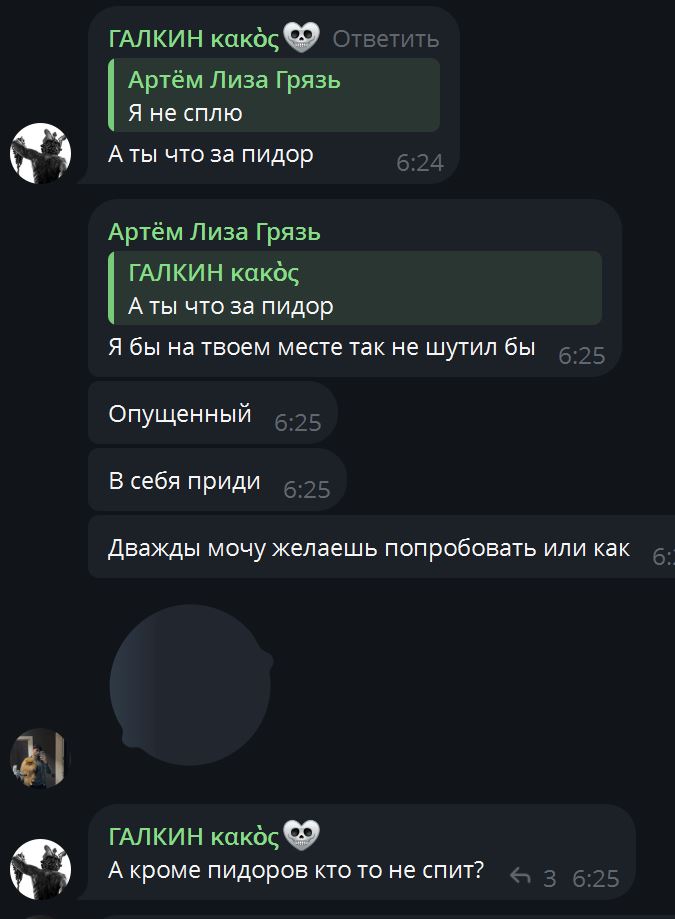
Task: Jump to quoted message from ГАЛКИН како̀ς
Action: pyautogui.click(x=354, y=288)
